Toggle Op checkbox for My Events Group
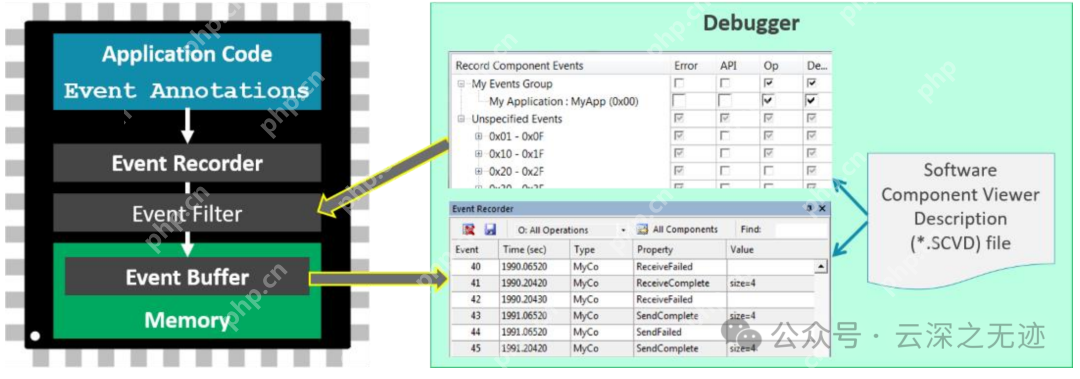 [769, 83]
